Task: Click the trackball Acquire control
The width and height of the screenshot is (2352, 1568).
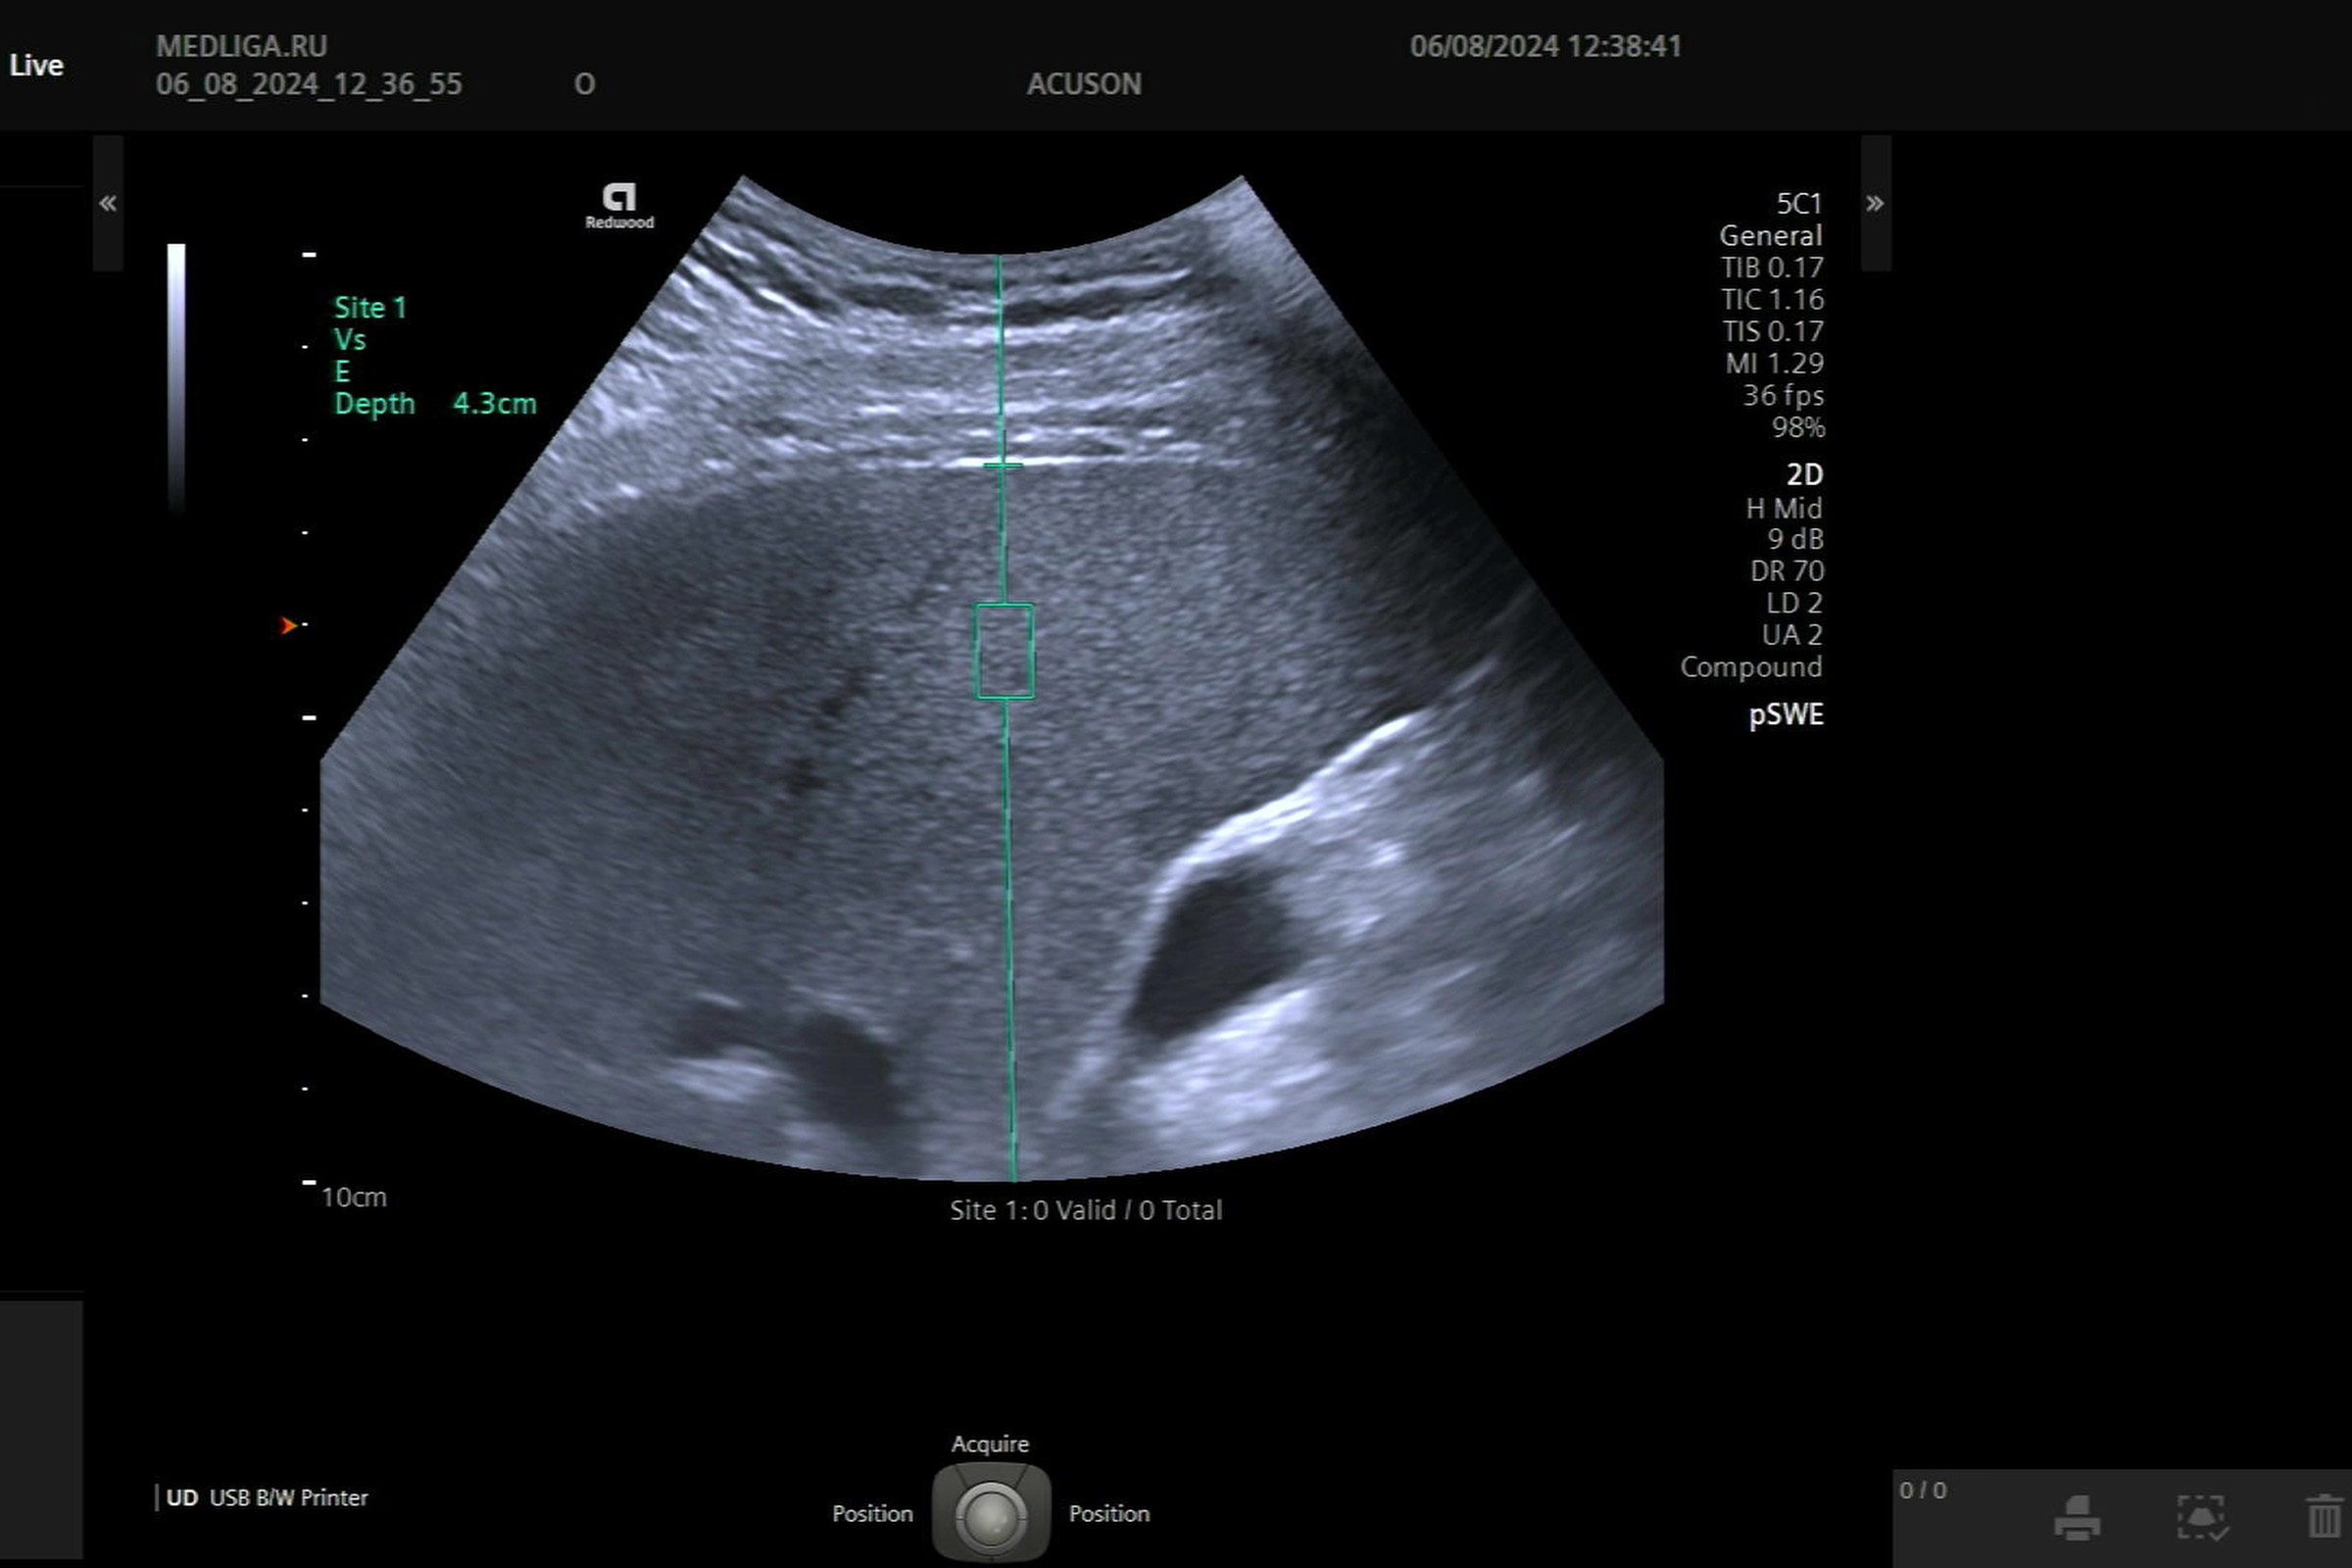Action: [990, 1514]
